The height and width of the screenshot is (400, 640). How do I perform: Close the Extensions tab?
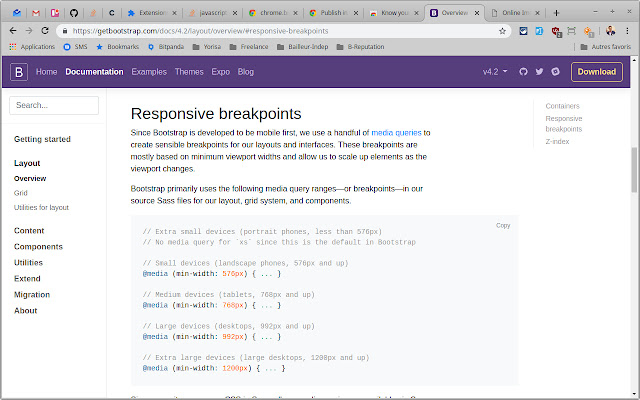tap(174, 13)
